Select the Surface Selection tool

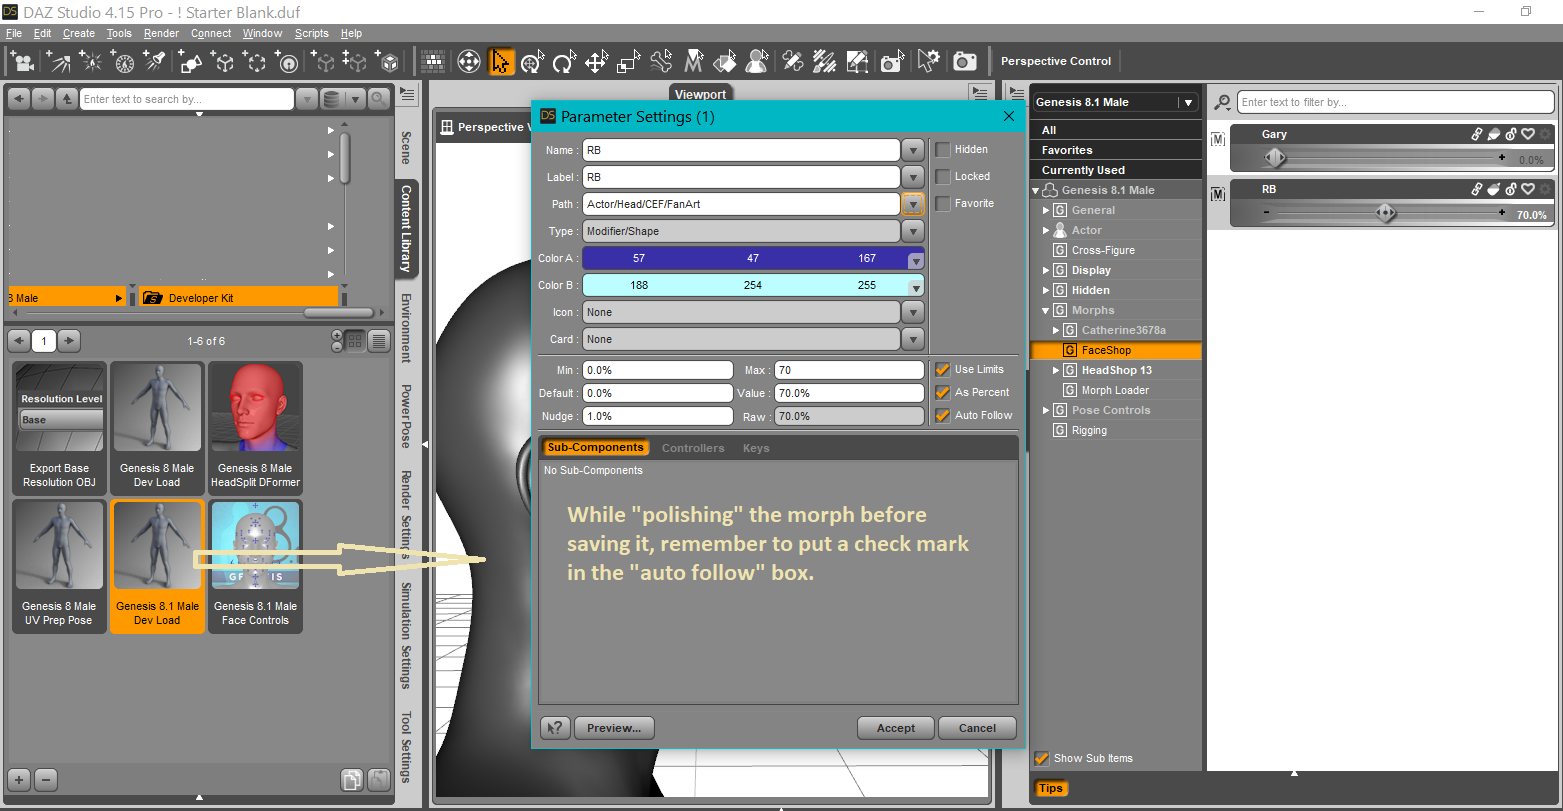(x=724, y=62)
